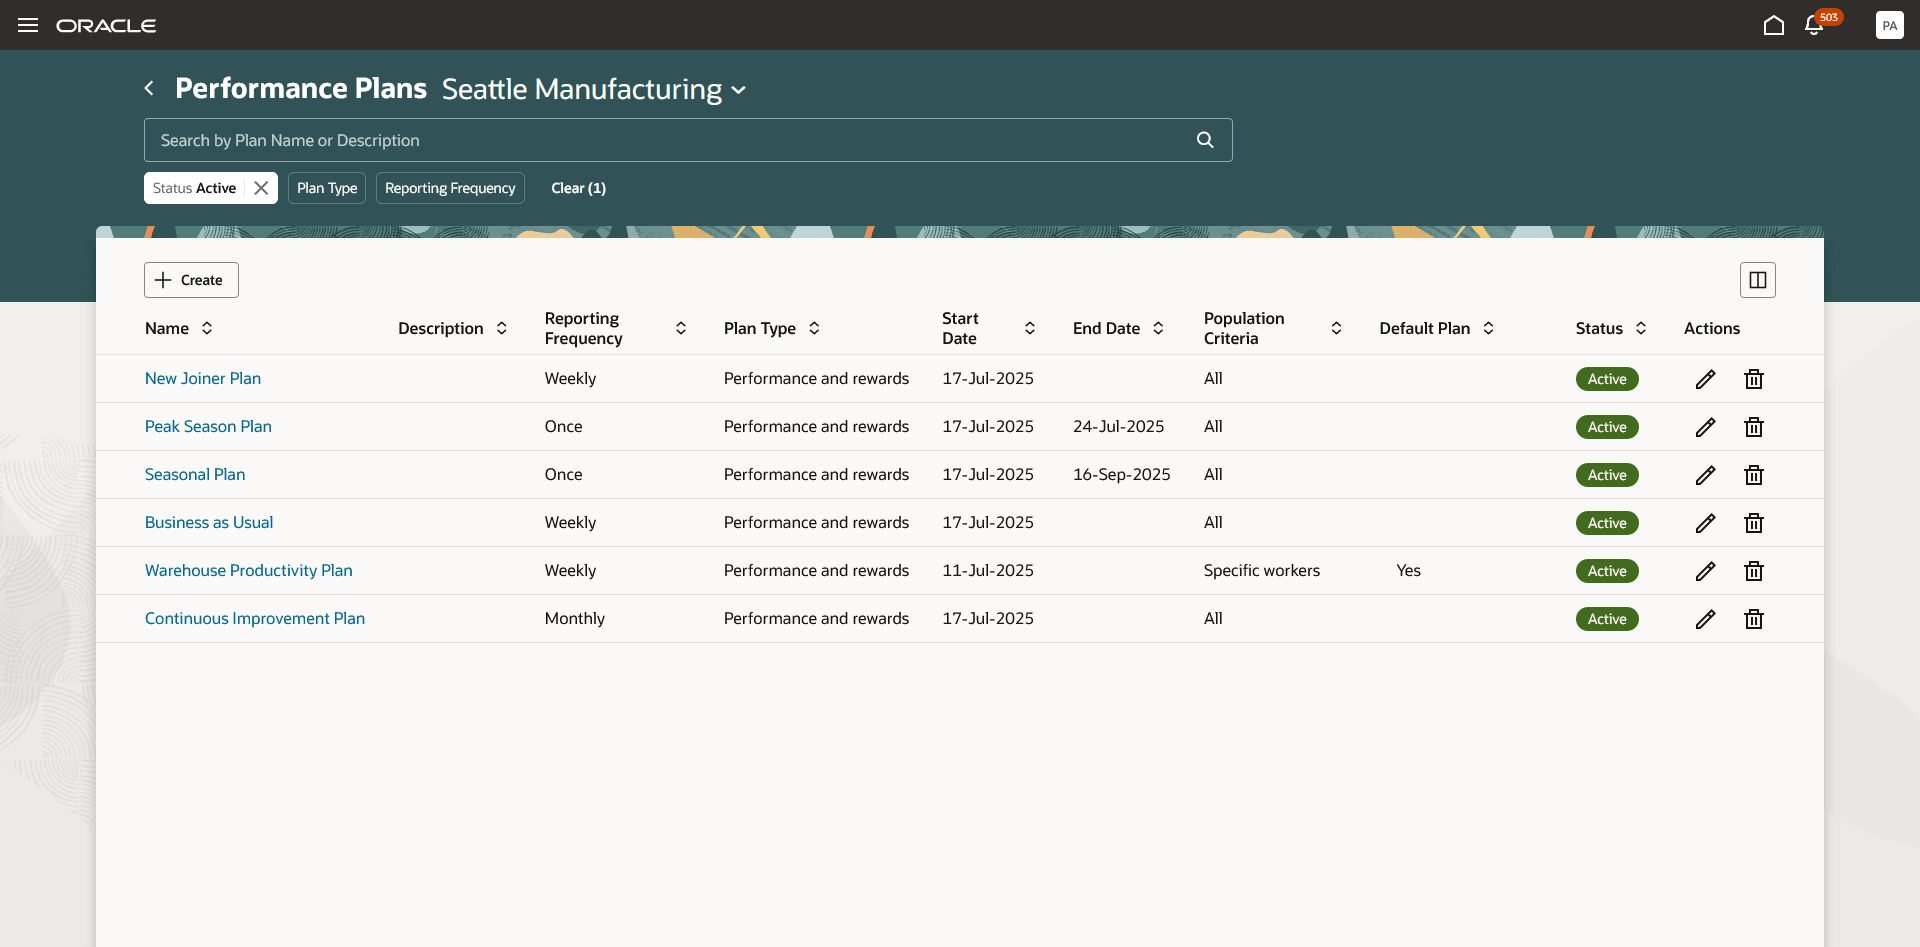Open the PA user profile menu
This screenshot has width=1920, height=947.
1889,25
